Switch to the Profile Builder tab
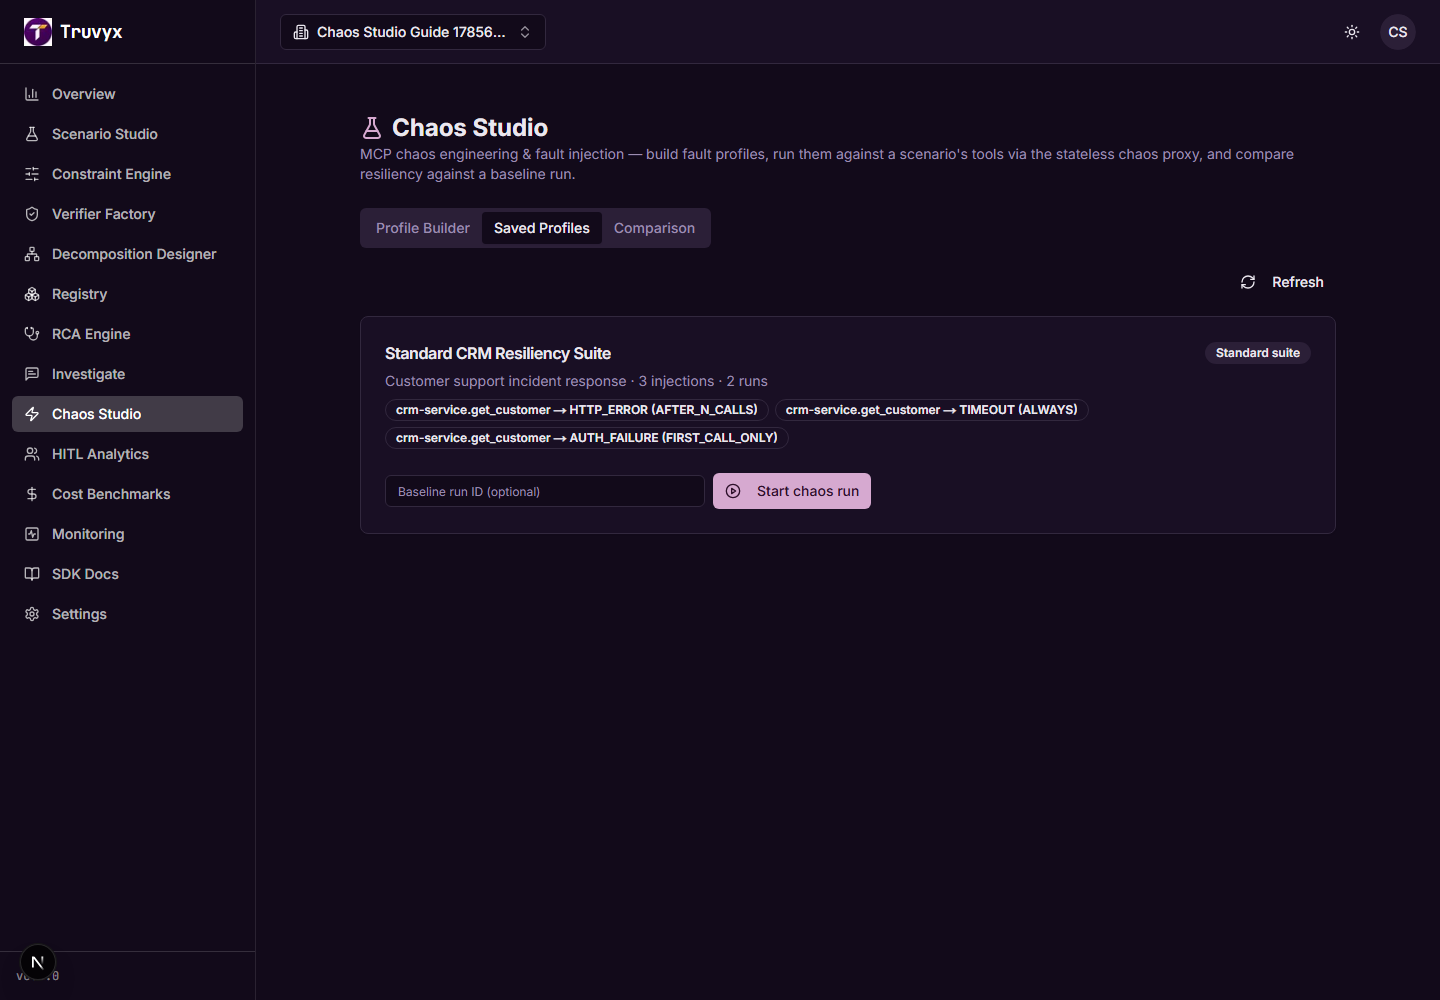The height and width of the screenshot is (1000, 1440). pyautogui.click(x=423, y=228)
